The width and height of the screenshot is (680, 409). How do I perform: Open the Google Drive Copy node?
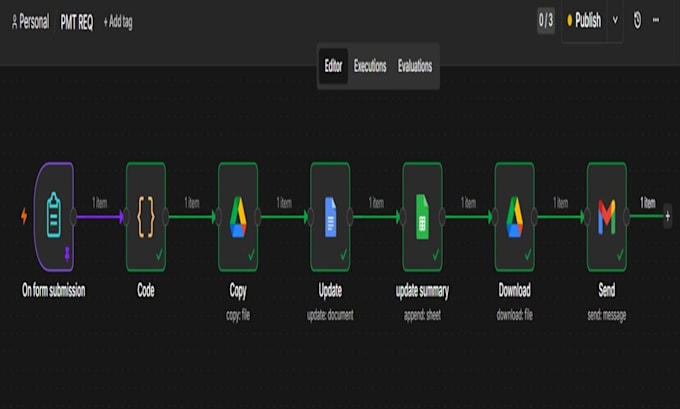[x=238, y=217]
